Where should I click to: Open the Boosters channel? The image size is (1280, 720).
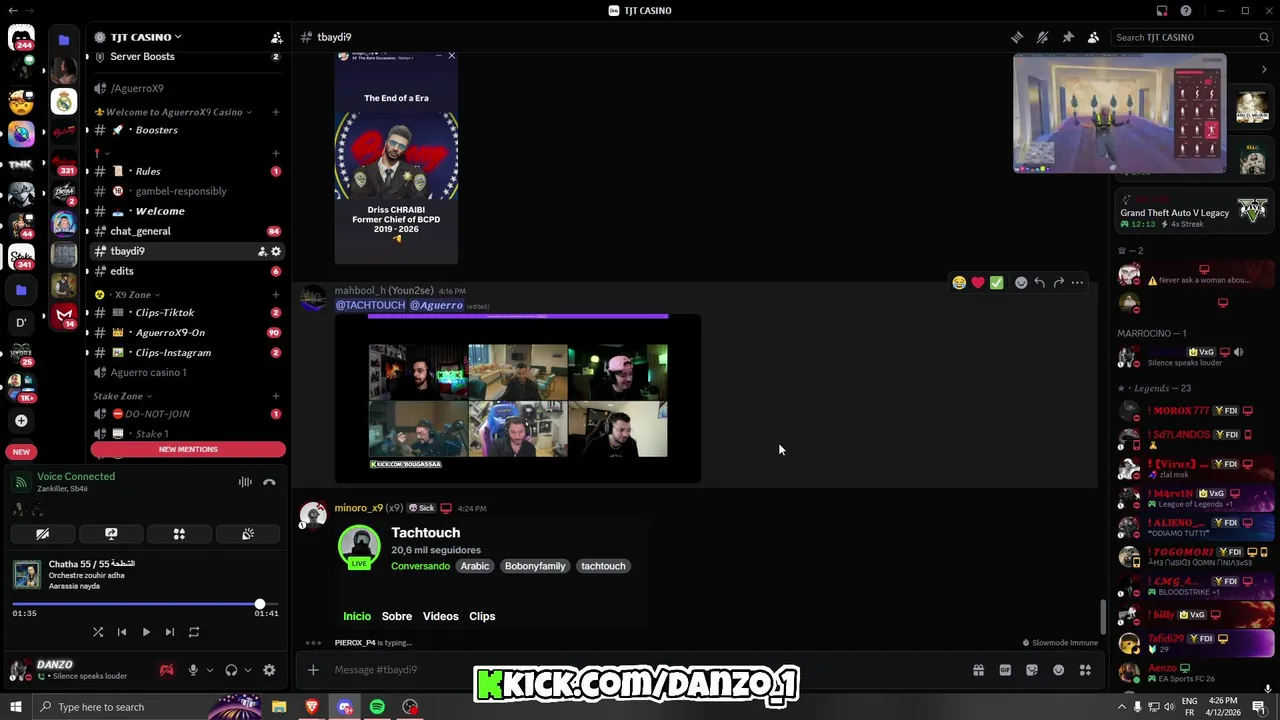(188, 130)
